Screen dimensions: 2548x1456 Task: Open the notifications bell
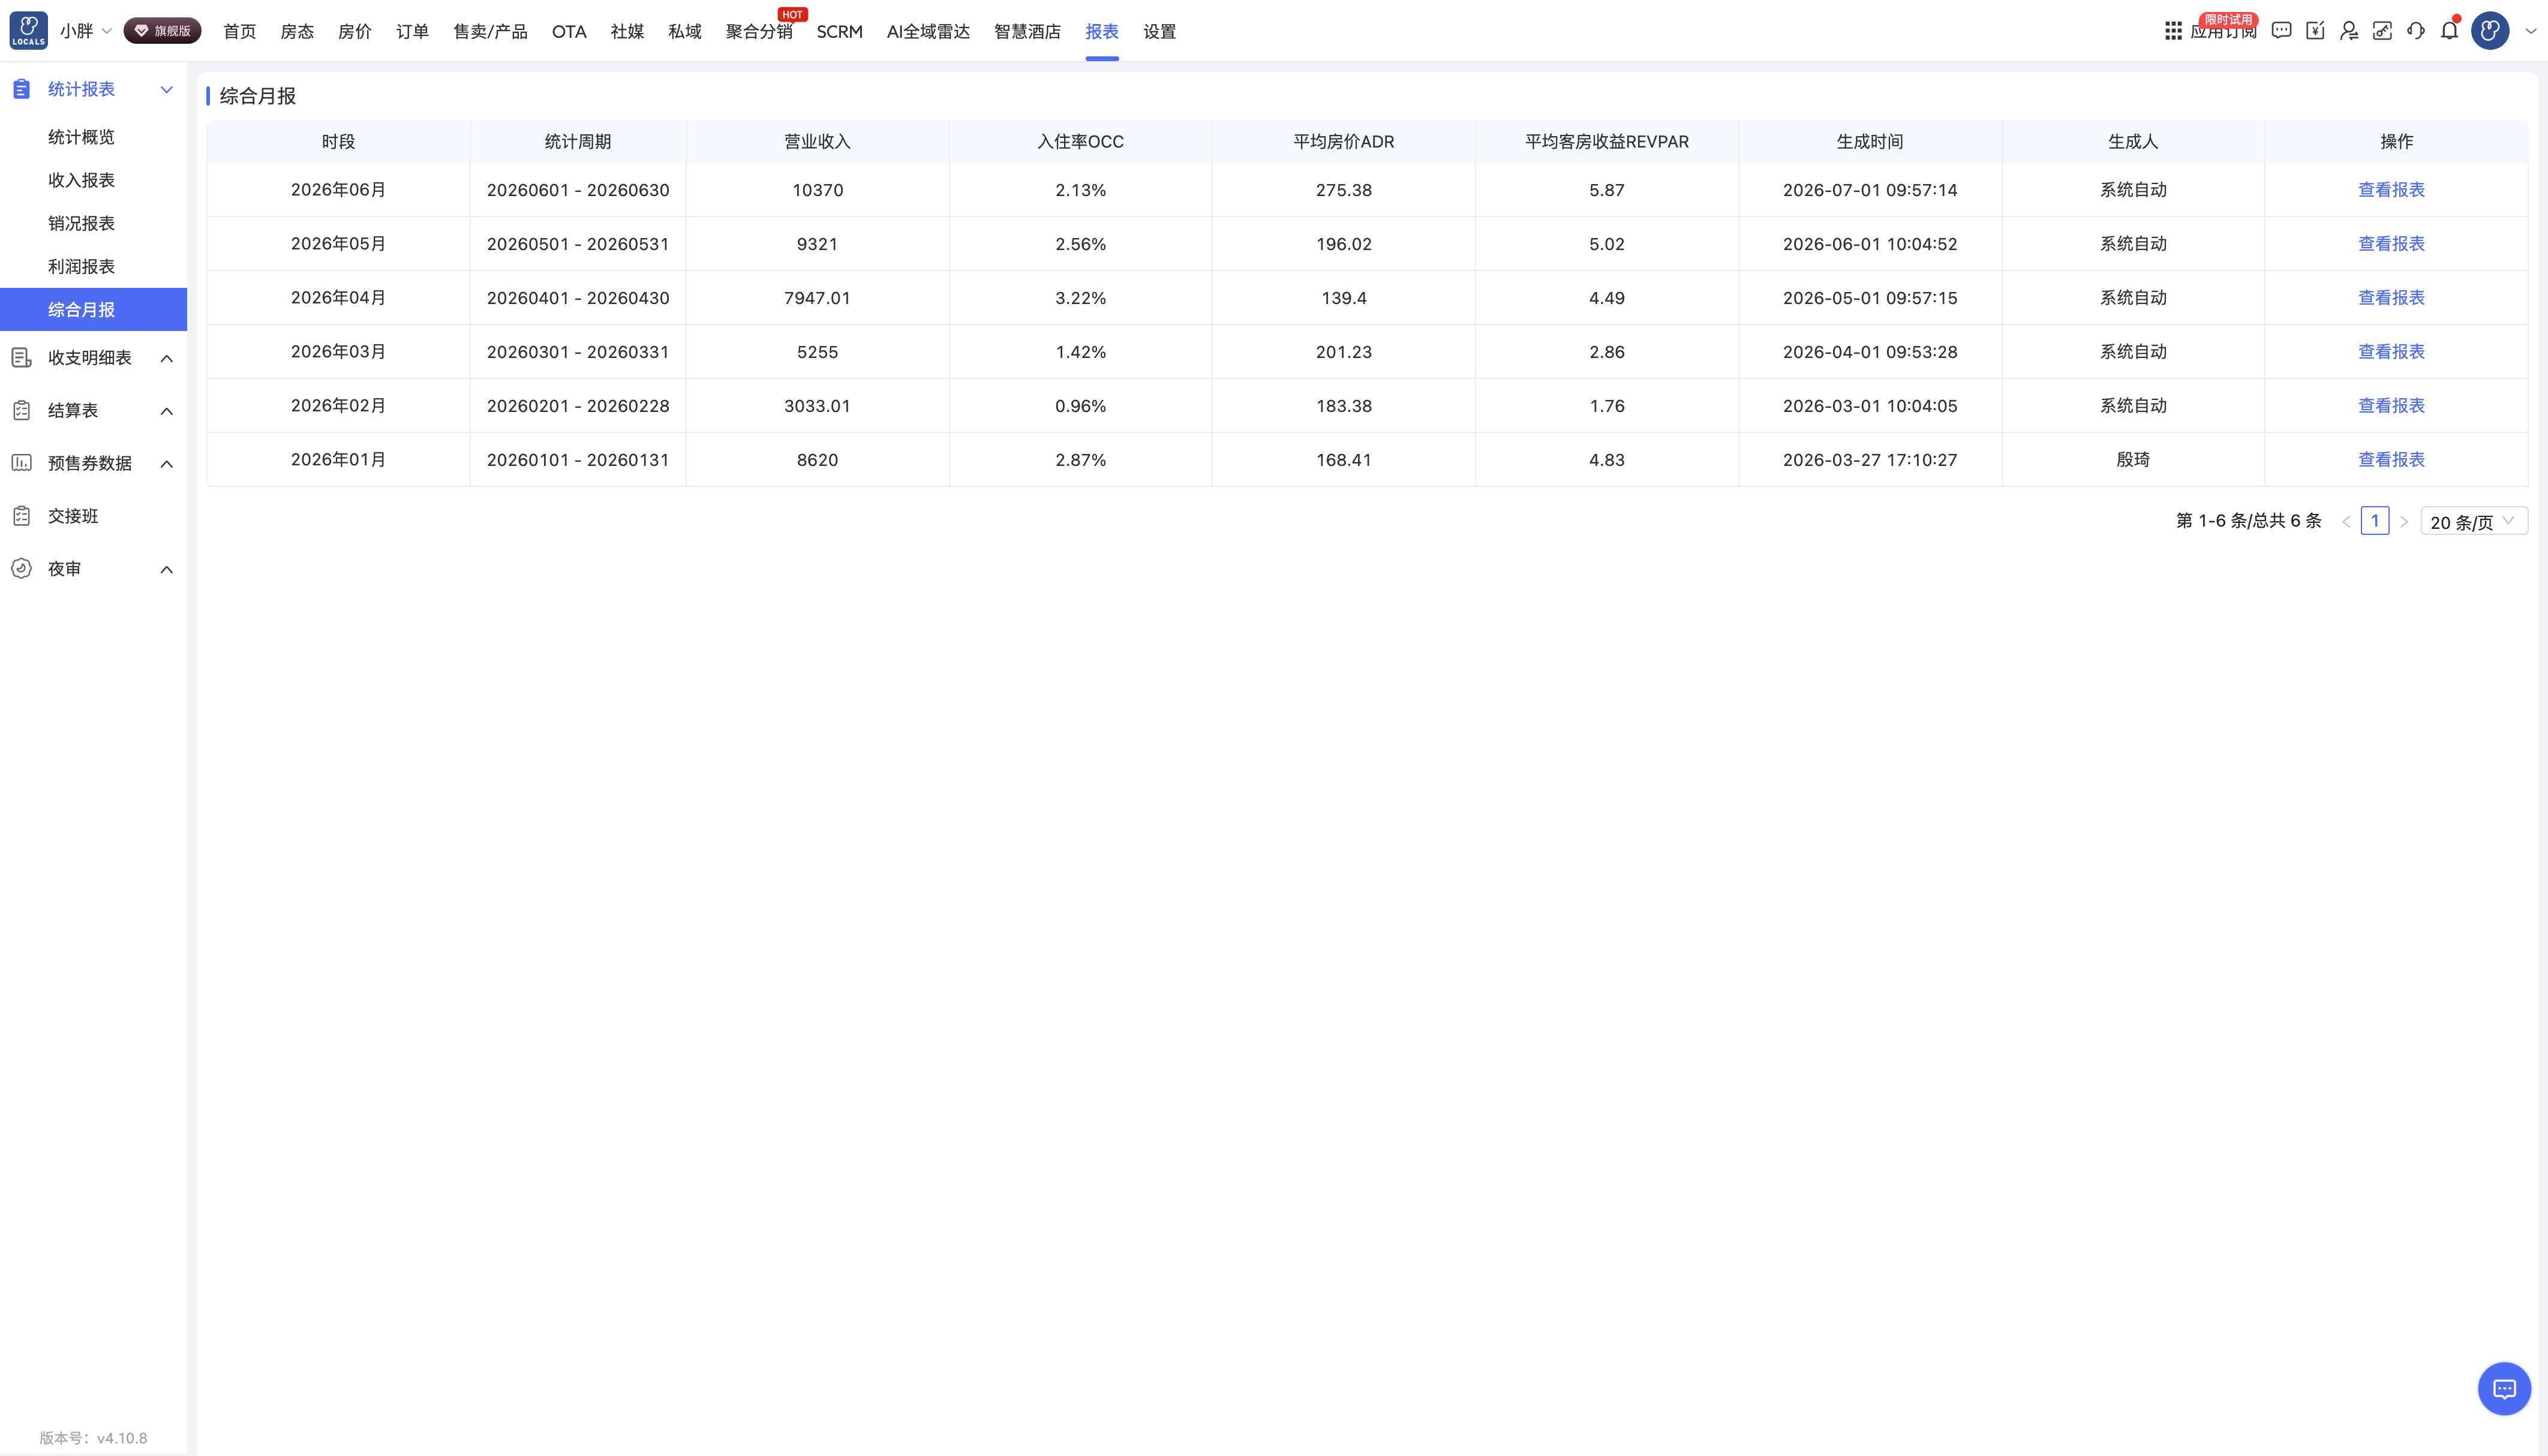point(2449,31)
